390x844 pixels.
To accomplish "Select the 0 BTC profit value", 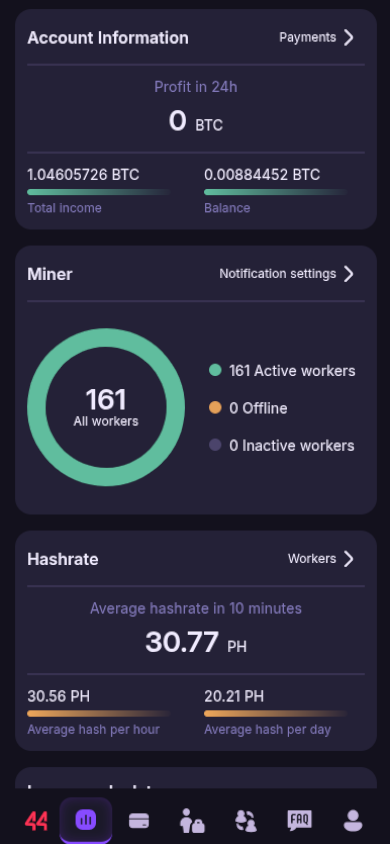I will coord(196,121).
